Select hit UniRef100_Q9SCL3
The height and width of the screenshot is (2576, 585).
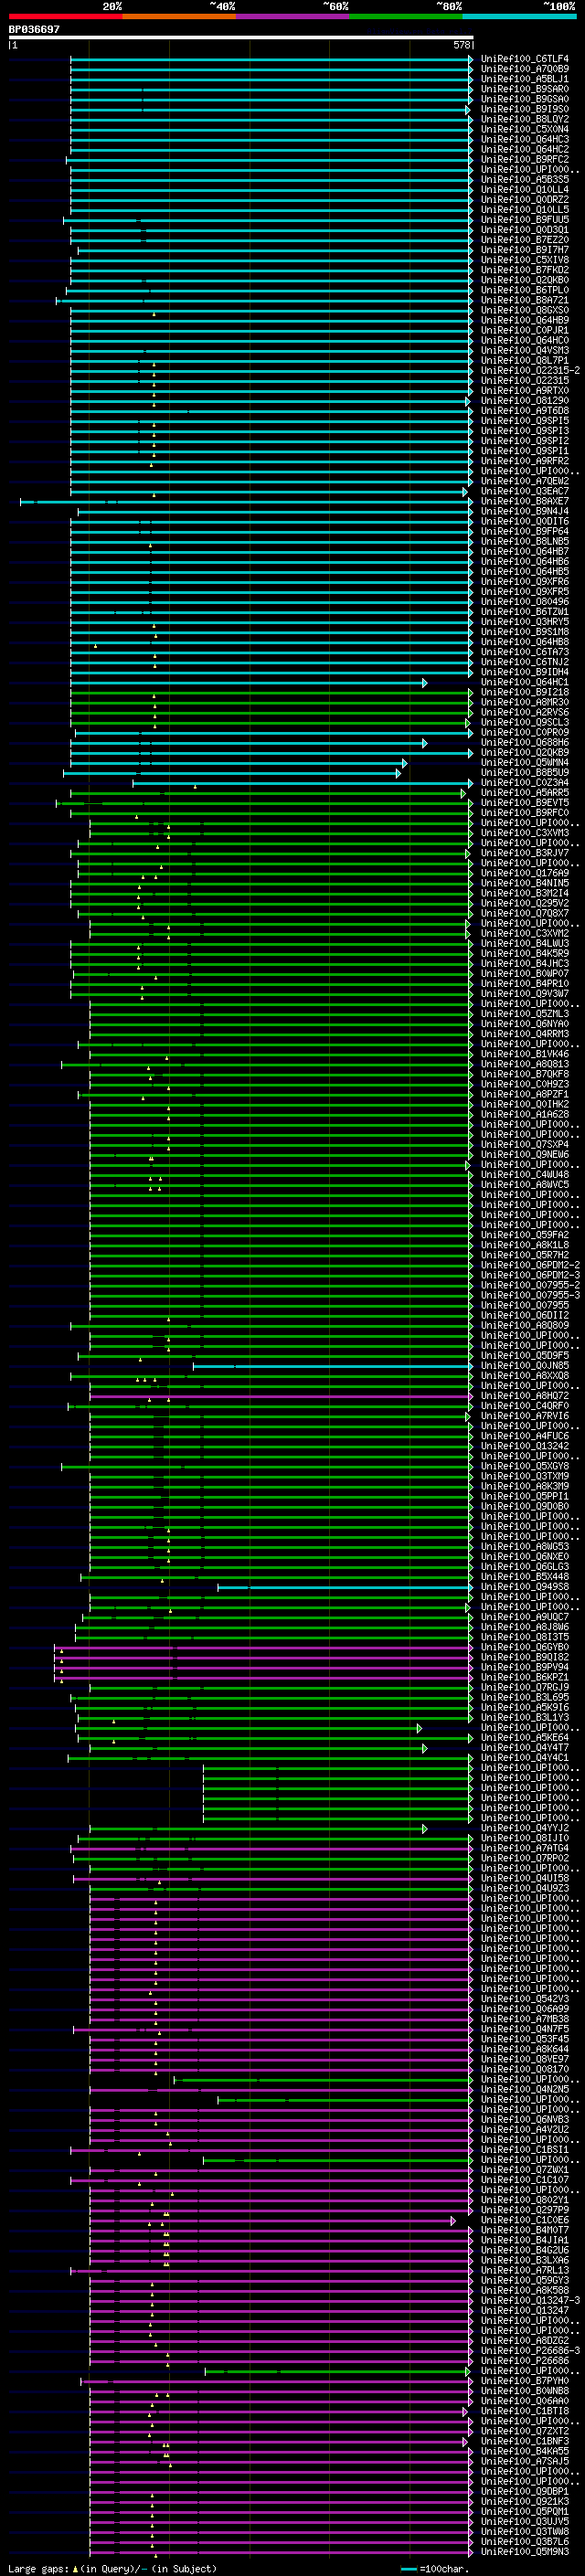(x=525, y=723)
